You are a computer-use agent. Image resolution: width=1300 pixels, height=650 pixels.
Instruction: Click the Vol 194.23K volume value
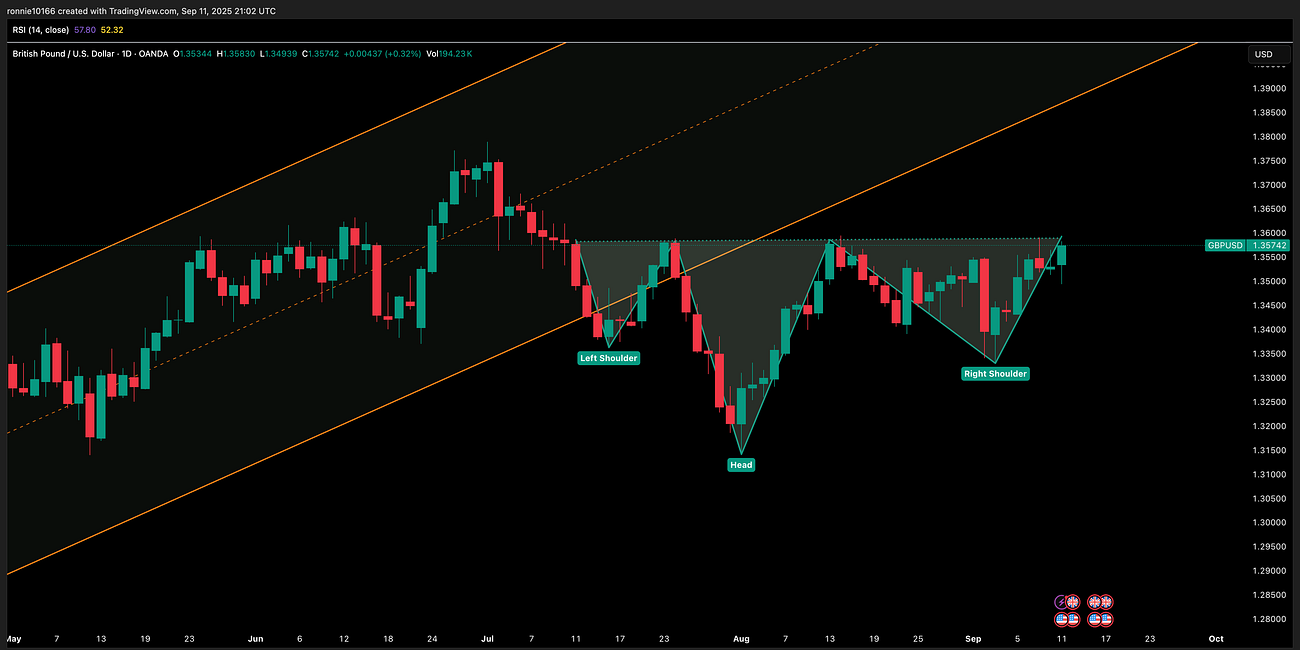(448, 54)
